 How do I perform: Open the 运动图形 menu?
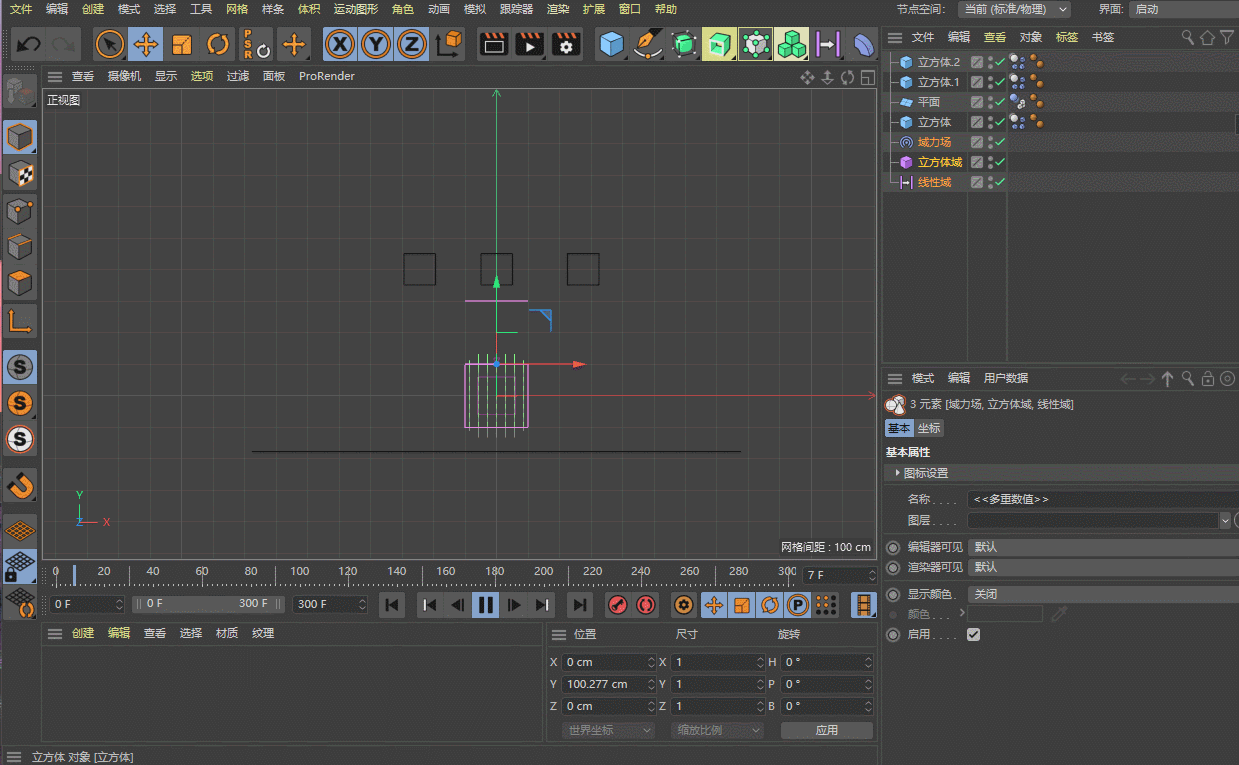click(355, 9)
